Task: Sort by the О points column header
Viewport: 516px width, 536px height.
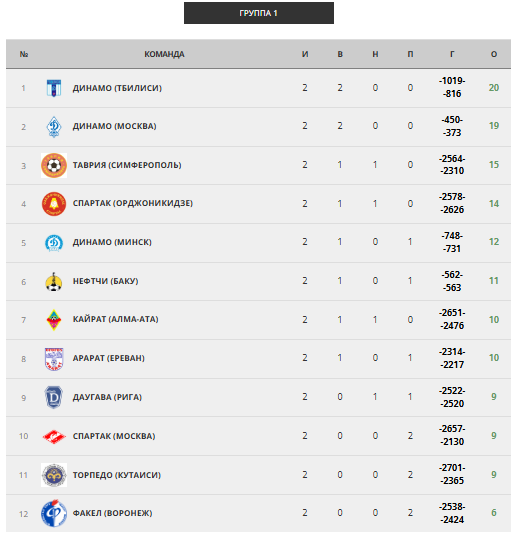Action: pyautogui.click(x=494, y=54)
